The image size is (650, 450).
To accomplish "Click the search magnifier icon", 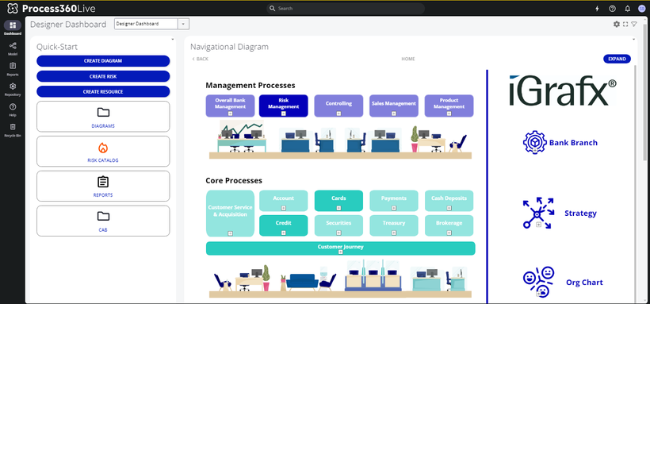I will pos(272,8).
